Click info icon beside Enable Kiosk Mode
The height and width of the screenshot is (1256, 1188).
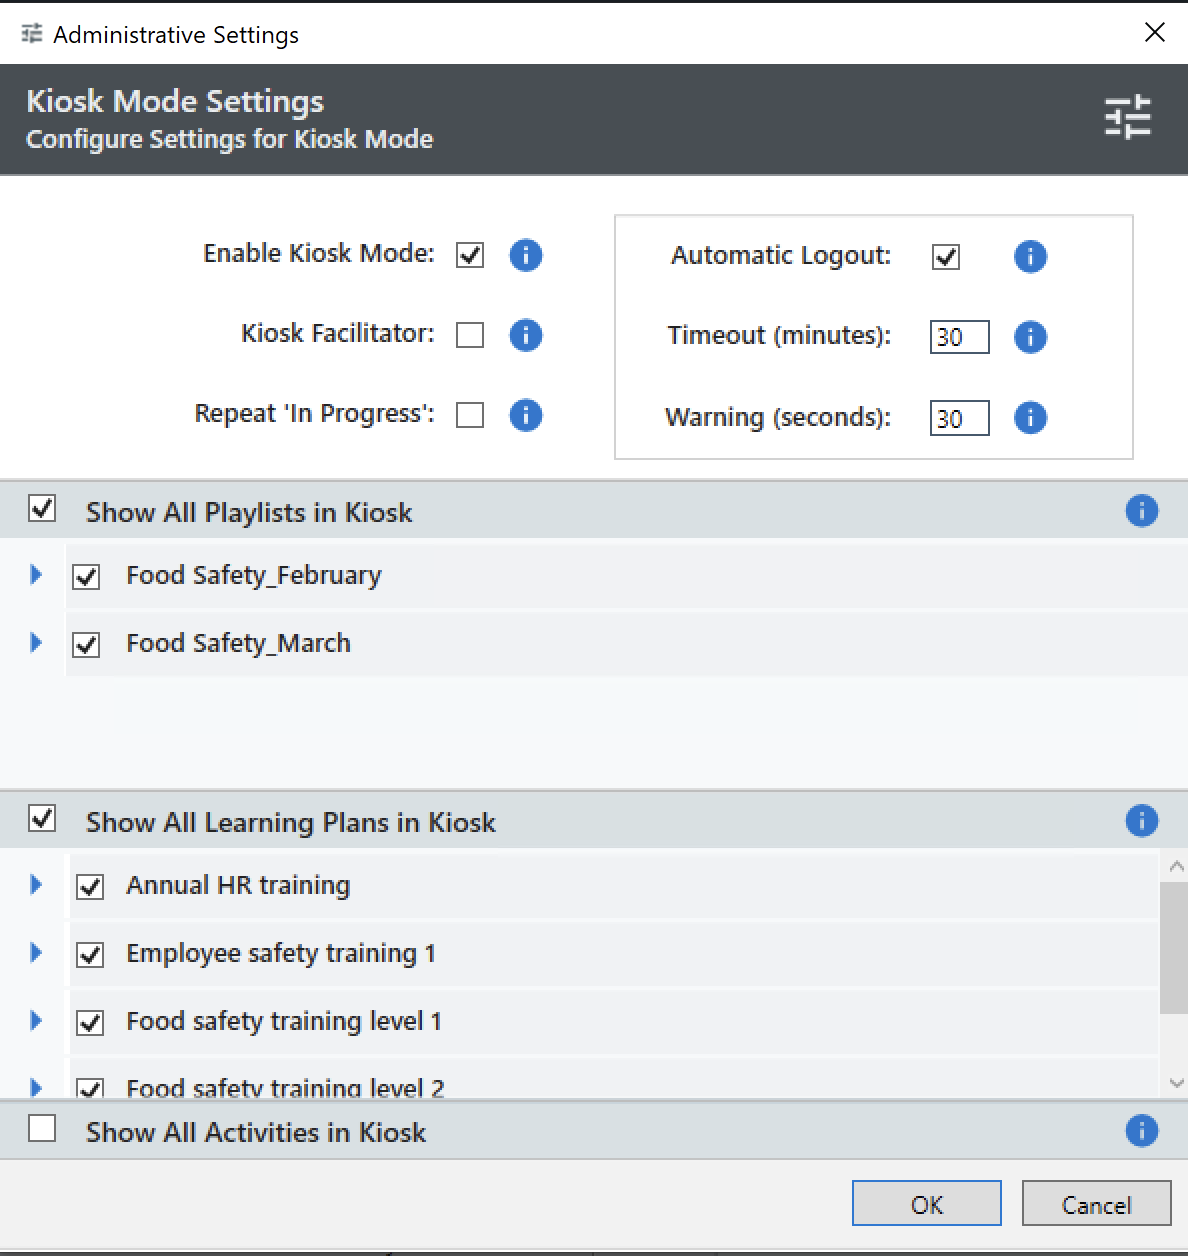tap(526, 255)
